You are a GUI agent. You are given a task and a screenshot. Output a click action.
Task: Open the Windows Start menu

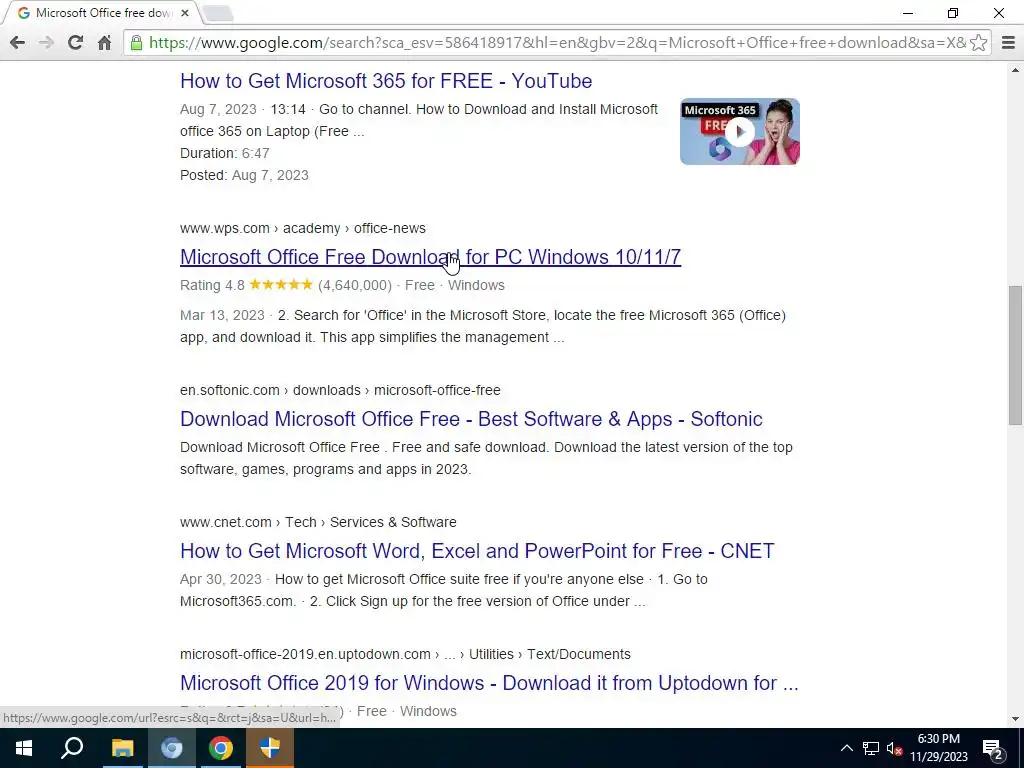coord(24,748)
